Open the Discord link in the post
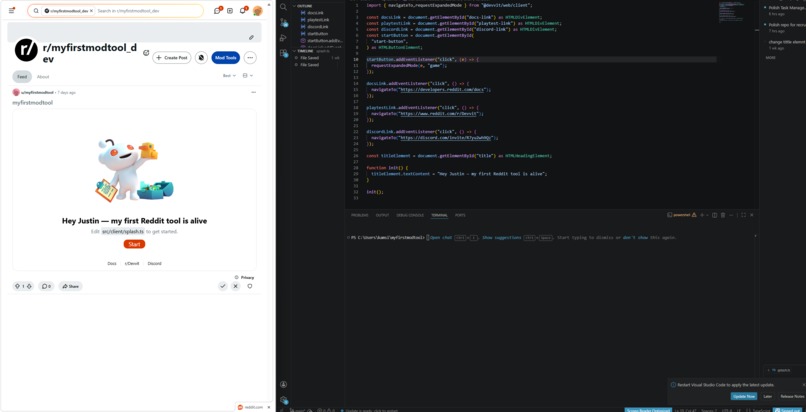Viewport: 806px width, 412px height. 154,264
